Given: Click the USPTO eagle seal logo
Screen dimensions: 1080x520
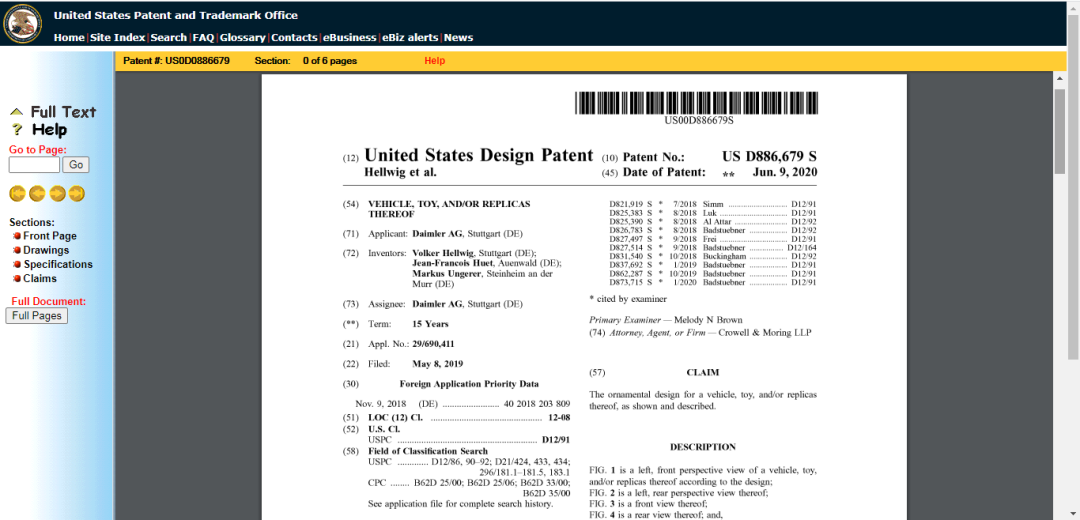Looking at the screenshot, I should pos(23,23).
